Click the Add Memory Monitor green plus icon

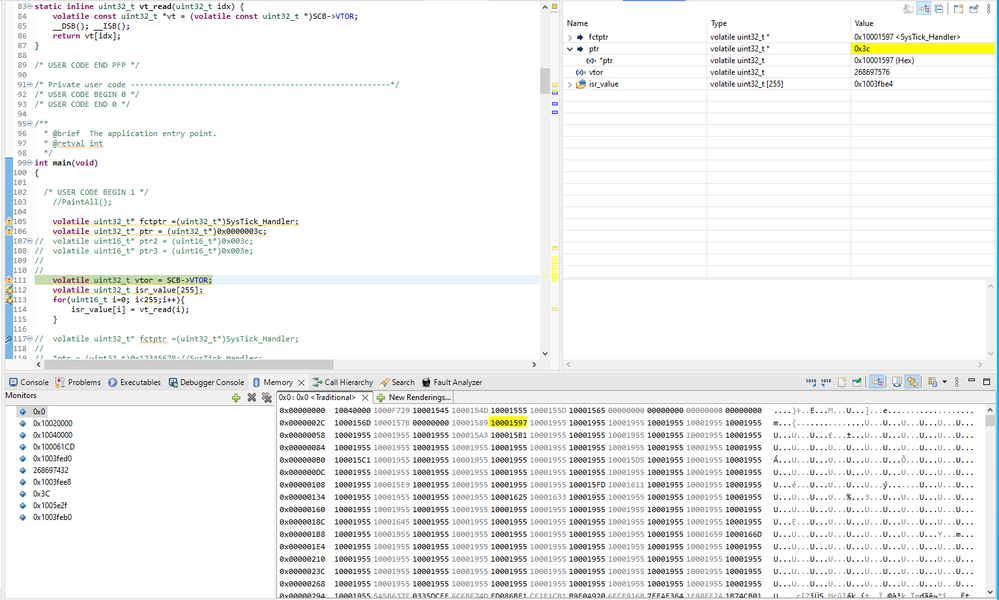[236, 397]
